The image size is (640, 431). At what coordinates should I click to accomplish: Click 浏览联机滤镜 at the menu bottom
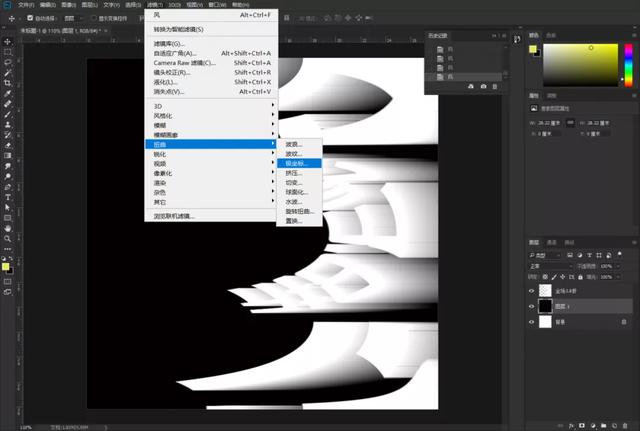coord(175,215)
